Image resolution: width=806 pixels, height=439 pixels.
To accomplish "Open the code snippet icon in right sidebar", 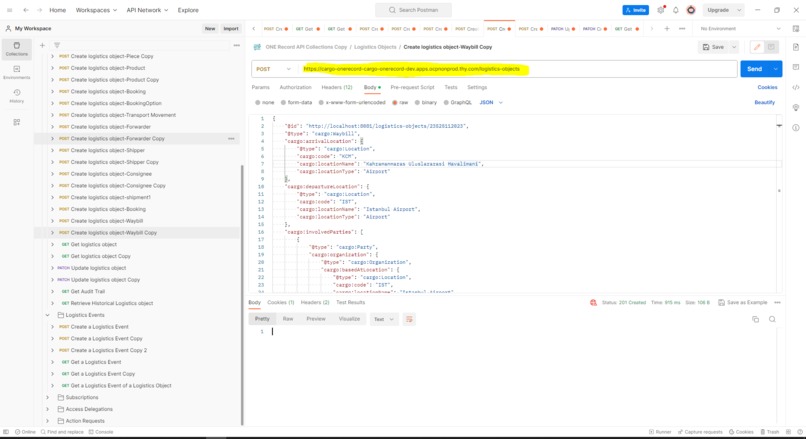I will pyautogui.click(x=796, y=87).
